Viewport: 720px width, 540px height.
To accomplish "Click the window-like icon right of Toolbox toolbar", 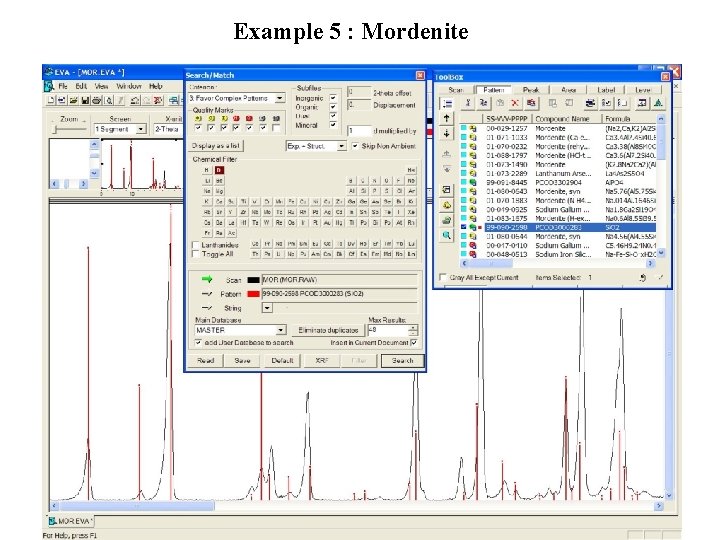I will (642, 103).
